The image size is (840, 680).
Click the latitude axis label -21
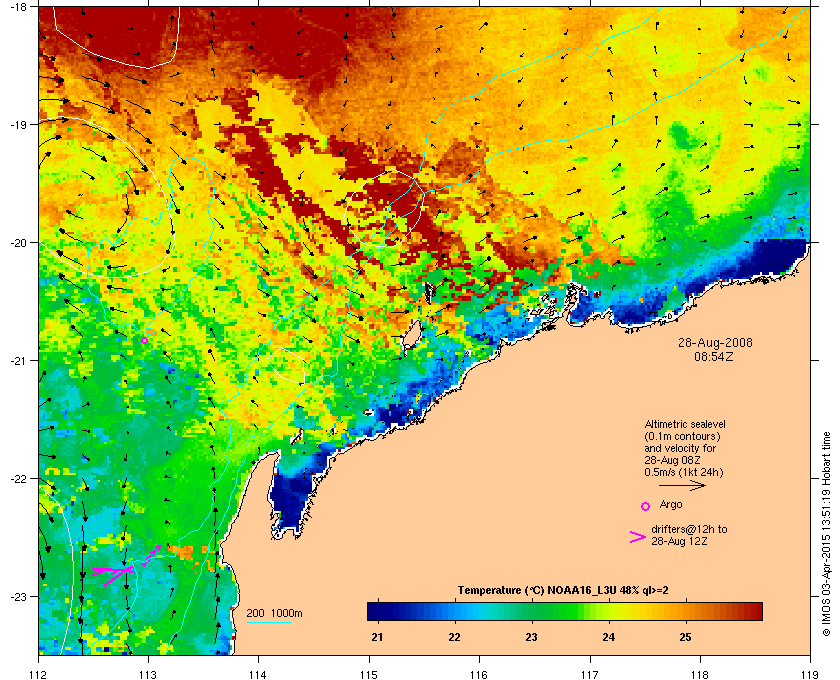[18, 360]
